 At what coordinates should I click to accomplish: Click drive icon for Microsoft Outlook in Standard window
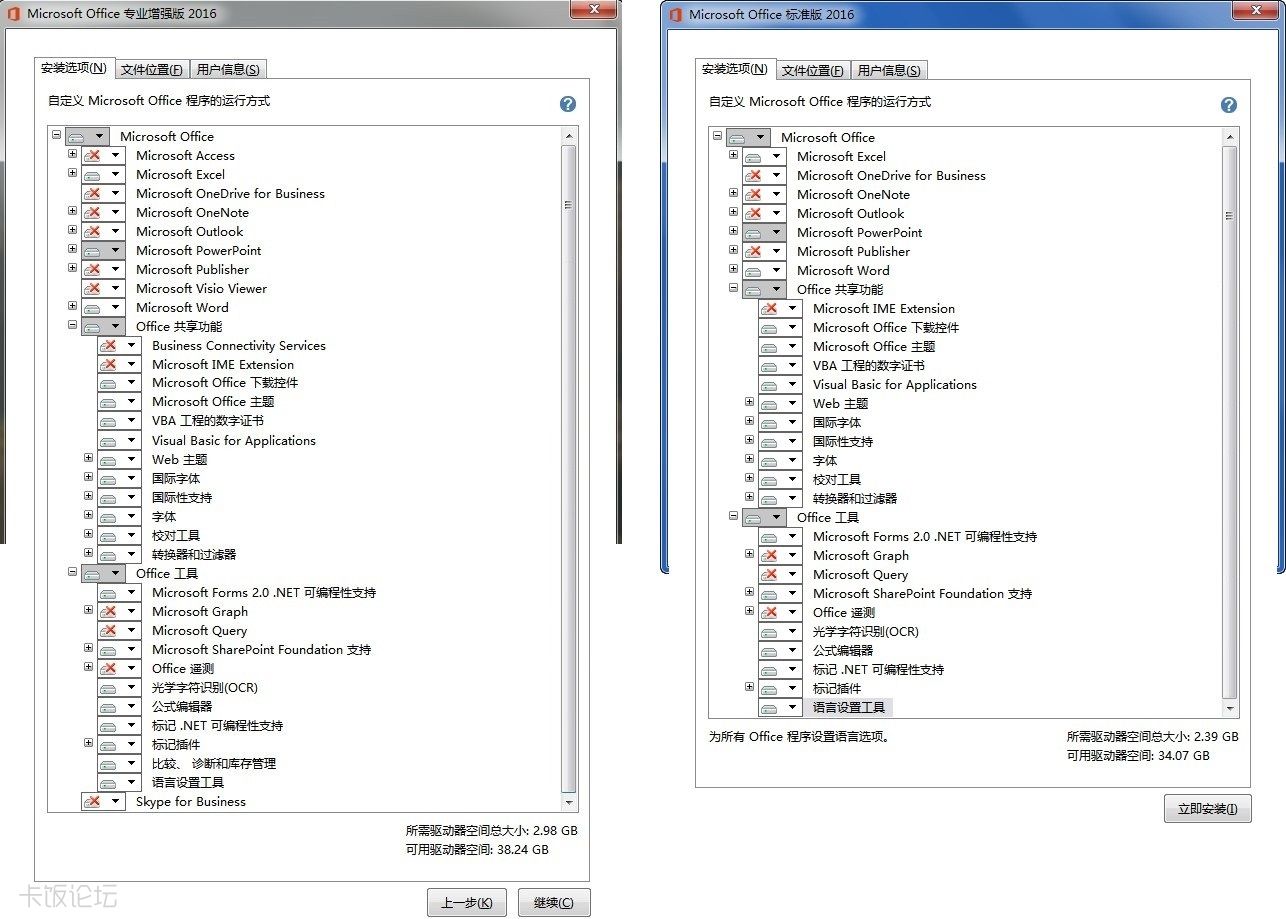(x=754, y=213)
